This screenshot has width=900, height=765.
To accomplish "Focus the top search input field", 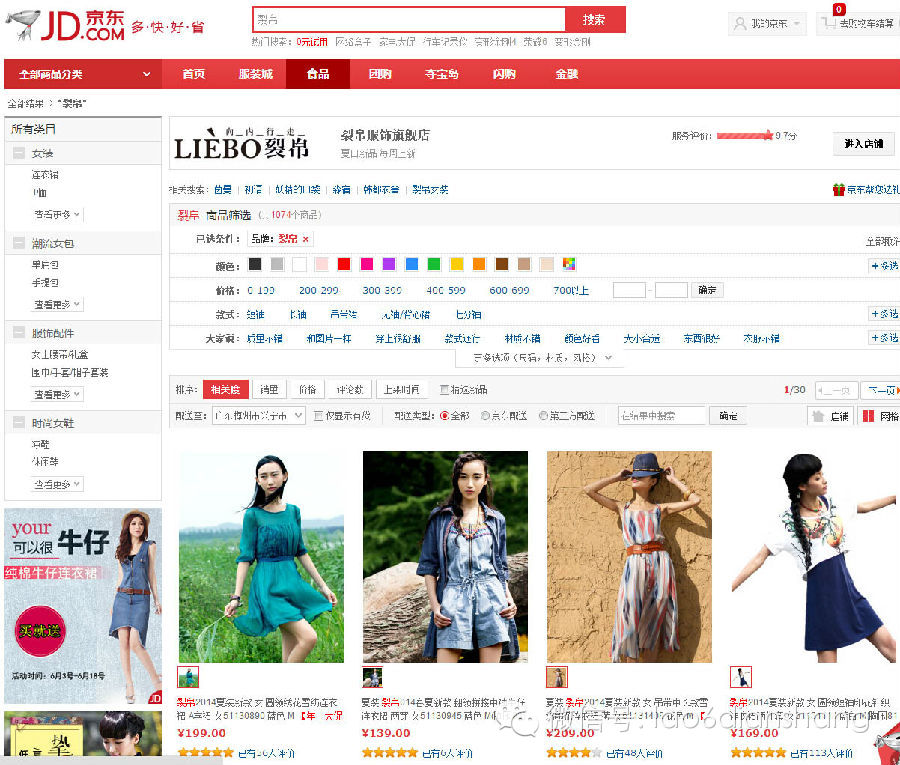I will 409,20.
